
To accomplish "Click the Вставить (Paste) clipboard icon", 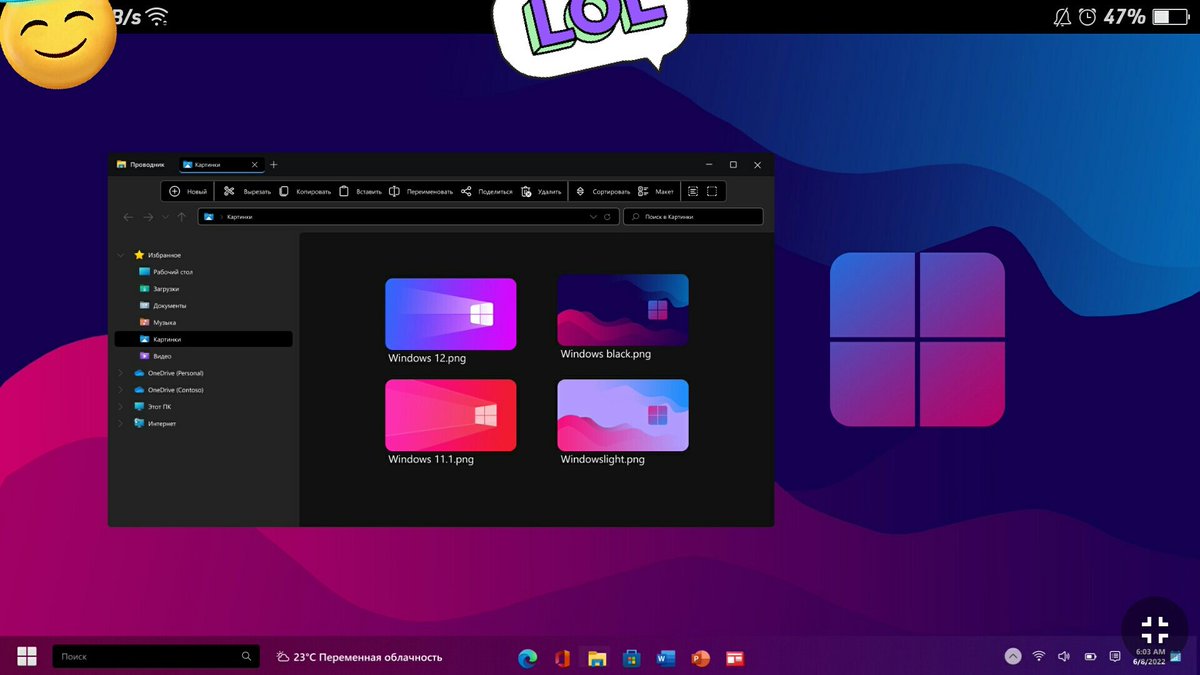I will pyautogui.click(x=344, y=191).
